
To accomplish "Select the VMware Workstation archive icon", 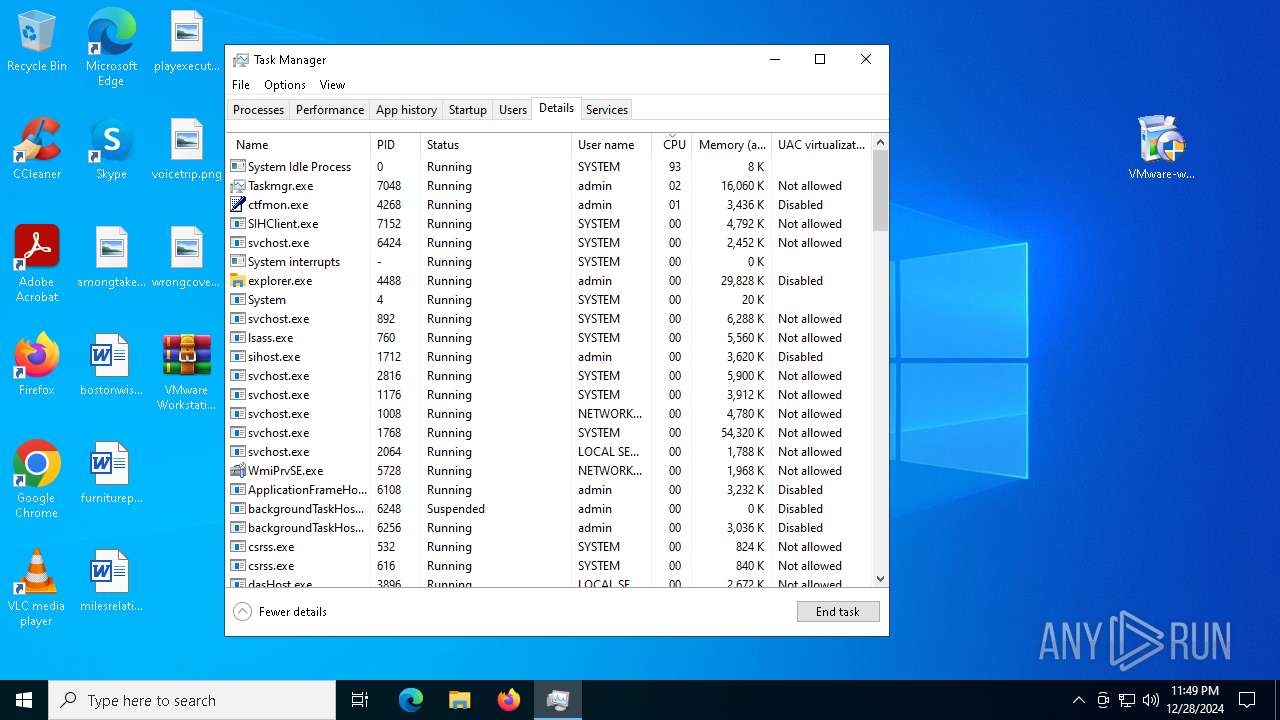I will pos(186,372).
